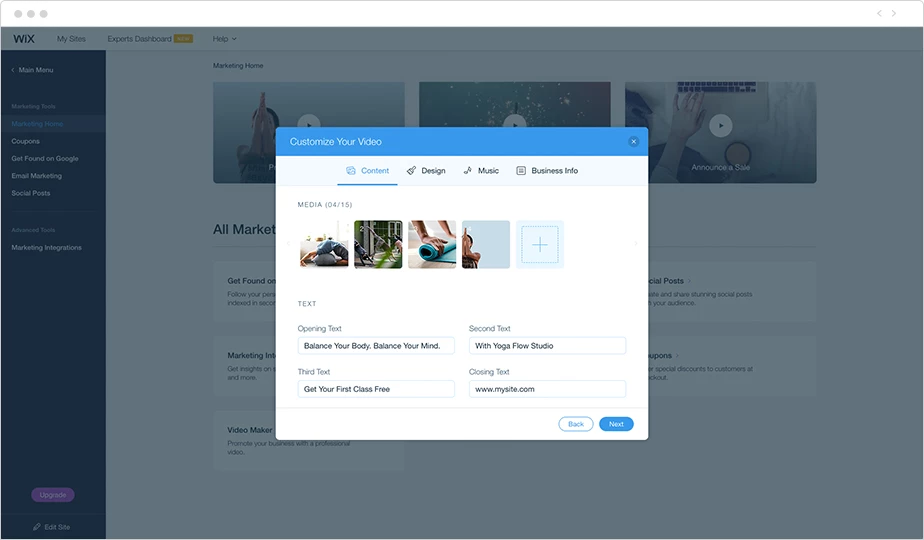Select the second media thumbnail with plants
This screenshot has height=540, width=924.
[x=378, y=245]
